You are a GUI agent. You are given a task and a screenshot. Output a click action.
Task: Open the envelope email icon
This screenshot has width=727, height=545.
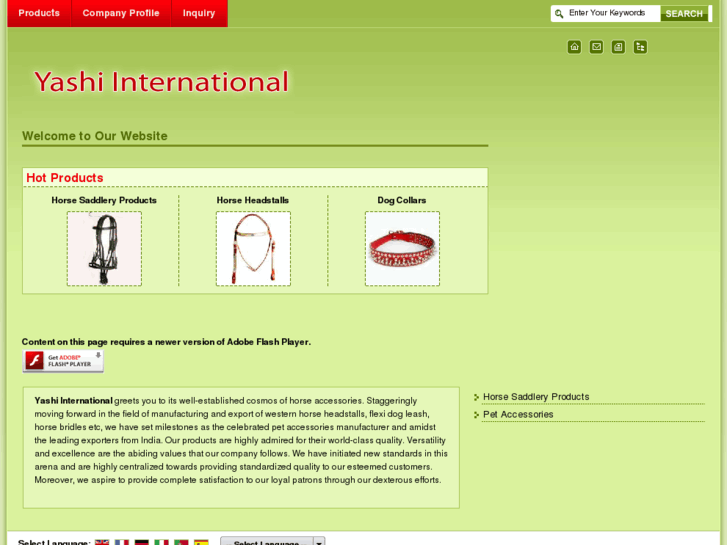(596, 47)
